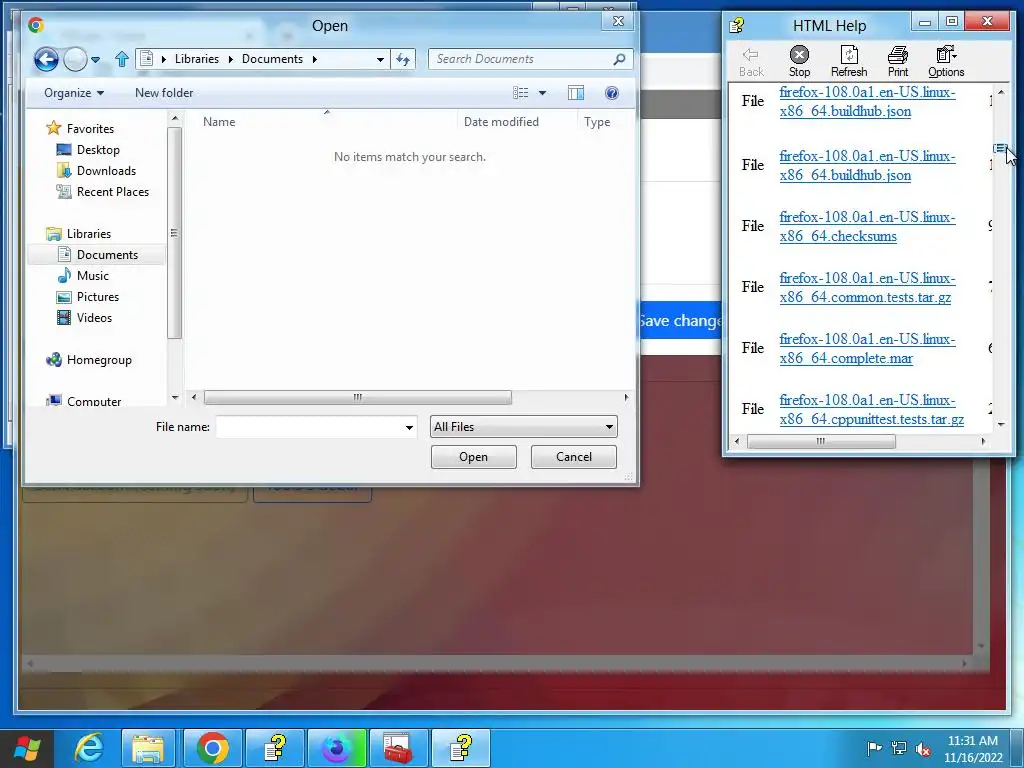Image resolution: width=1024 pixels, height=768 pixels.
Task: Click the Forward arrow in Open dialog
Action: pos(75,59)
